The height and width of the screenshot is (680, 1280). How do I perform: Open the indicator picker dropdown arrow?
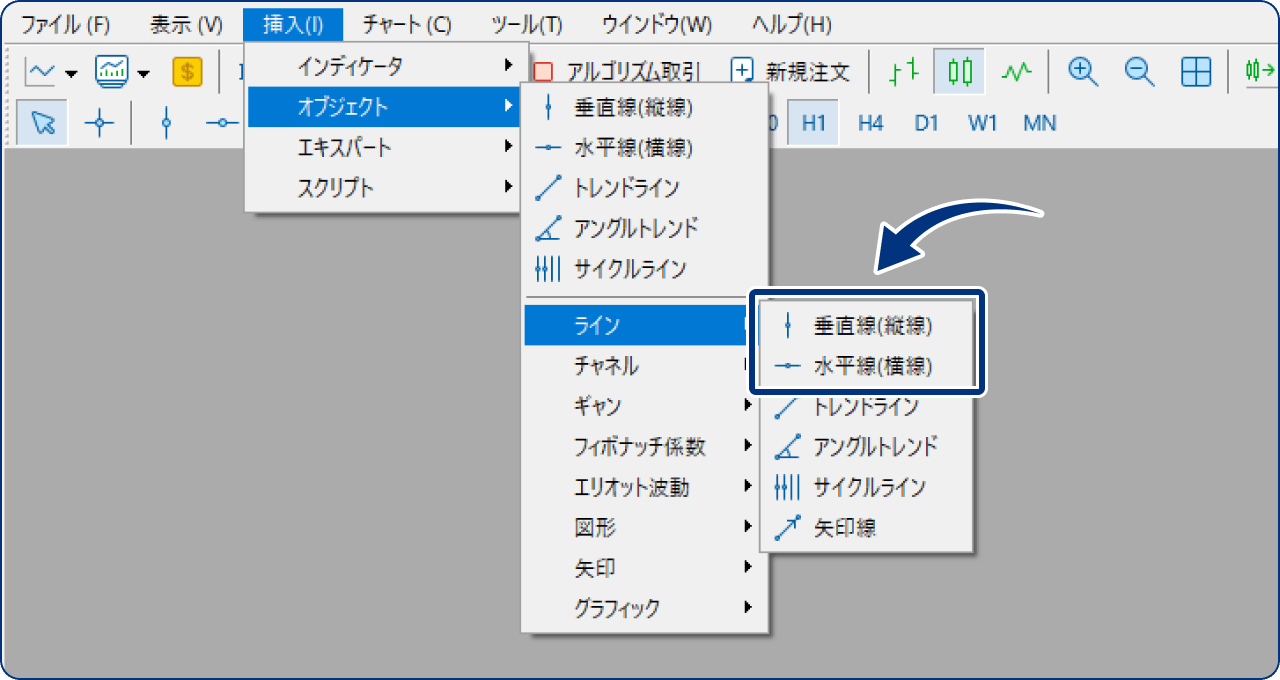(x=143, y=73)
